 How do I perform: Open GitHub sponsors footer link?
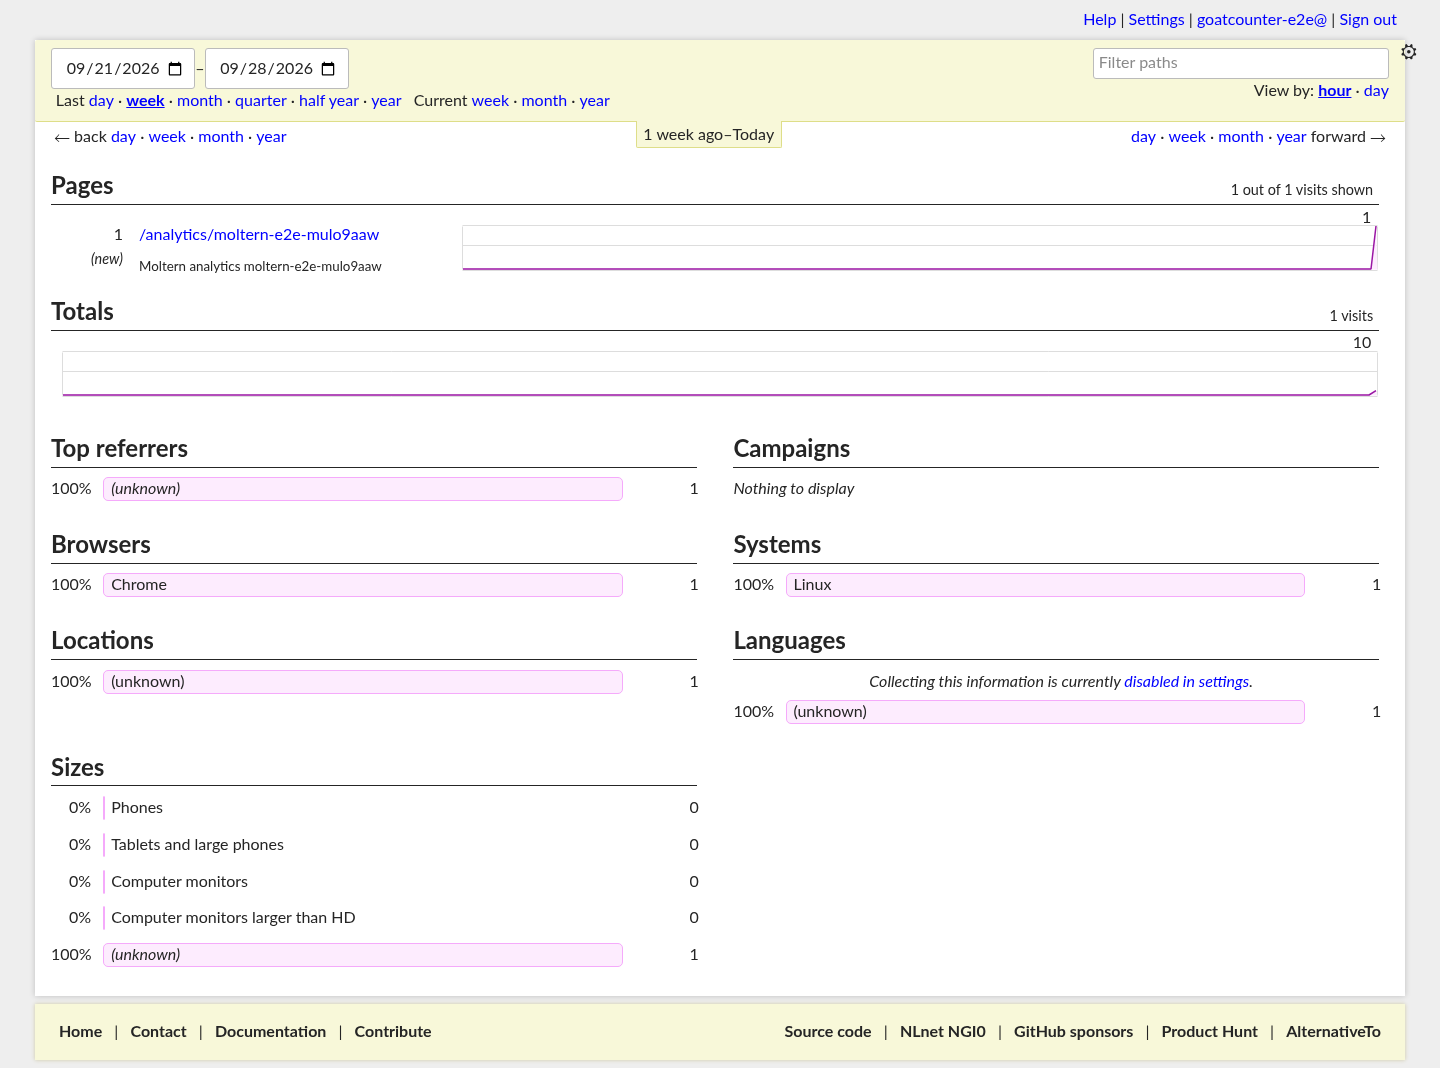[1073, 1032]
